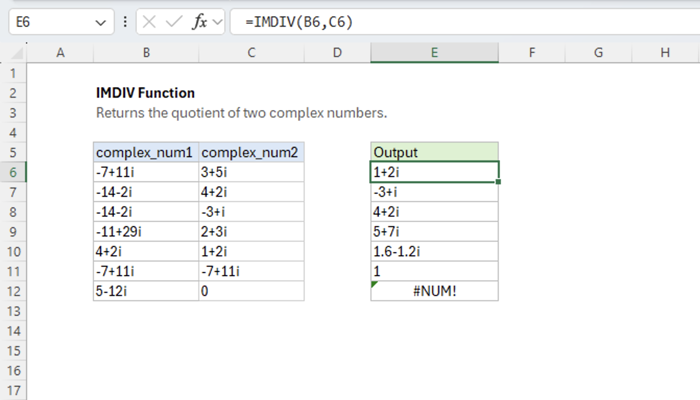This screenshot has width=700, height=400.
Task: Select row 1 header
Action: (x=13, y=73)
